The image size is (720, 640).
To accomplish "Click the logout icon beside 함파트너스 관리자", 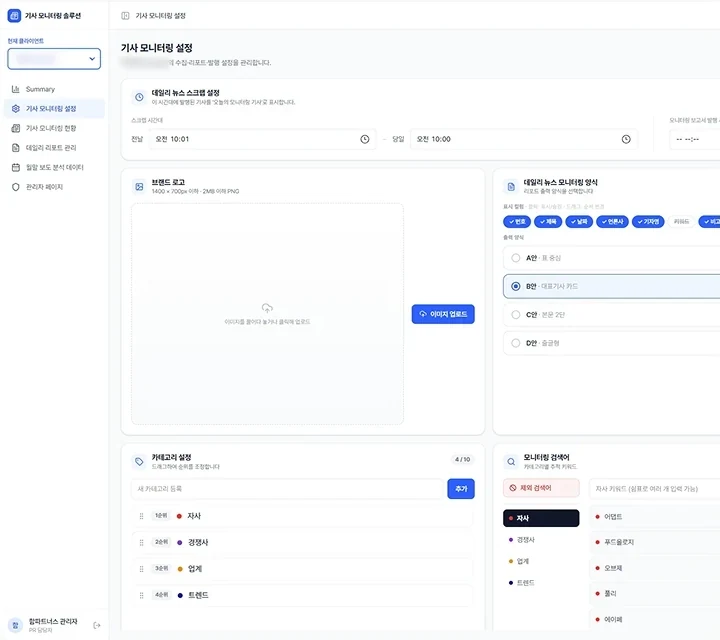I will pos(96,625).
